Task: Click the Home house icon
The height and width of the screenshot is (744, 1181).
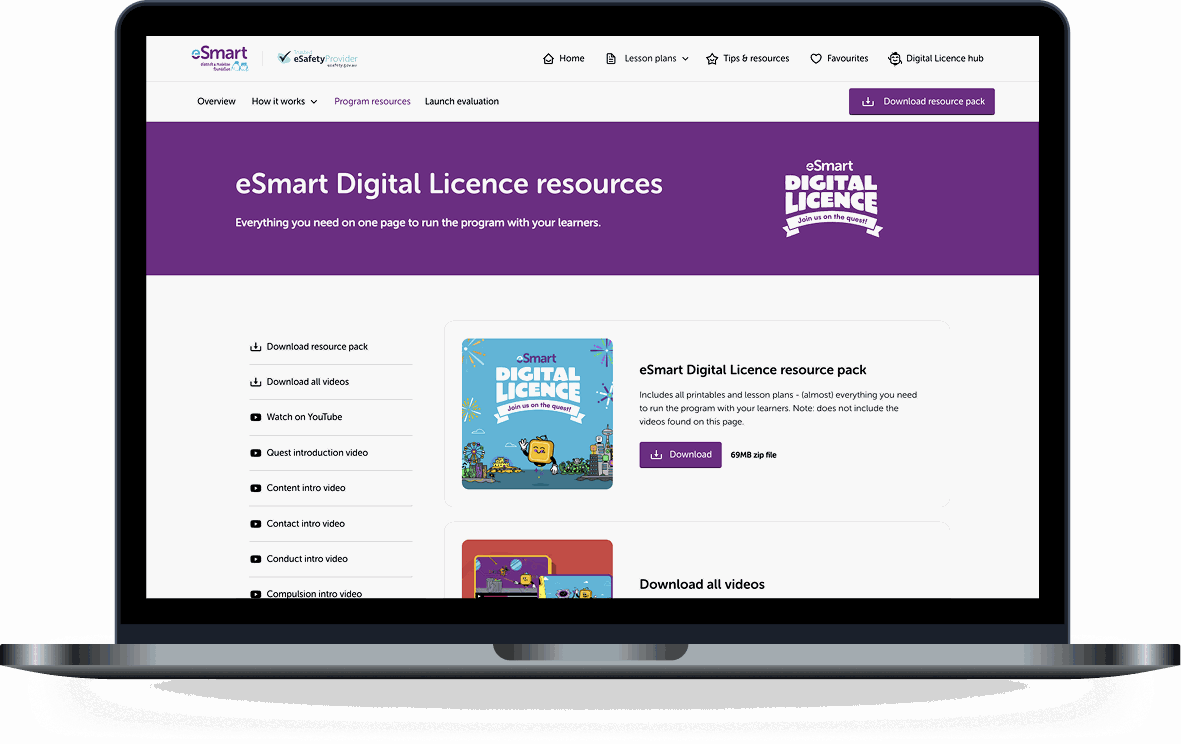Action: coord(548,59)
